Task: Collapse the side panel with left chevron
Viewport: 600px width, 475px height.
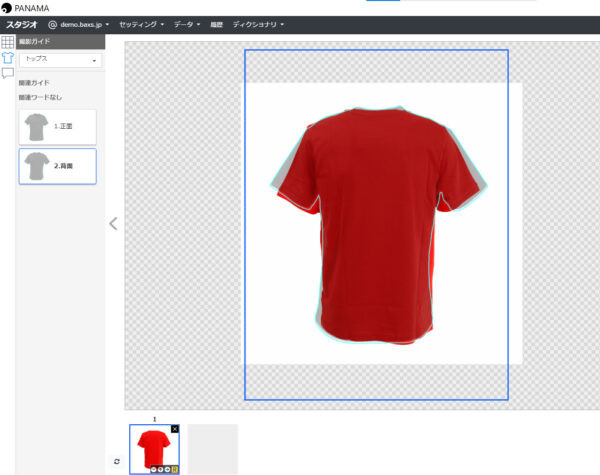Action: (x=113, y=224)
